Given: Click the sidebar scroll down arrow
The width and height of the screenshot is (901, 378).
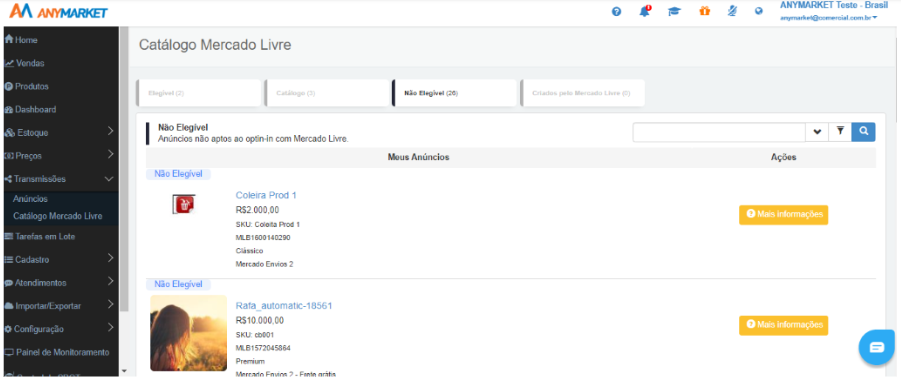Looking at the screenshot, I should click(x=124, y=371).
